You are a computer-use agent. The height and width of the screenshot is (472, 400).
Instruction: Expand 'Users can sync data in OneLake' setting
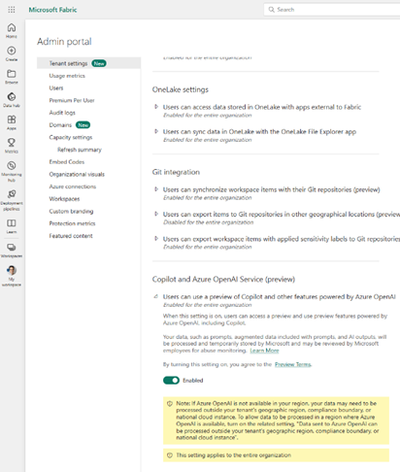point(156,131)
